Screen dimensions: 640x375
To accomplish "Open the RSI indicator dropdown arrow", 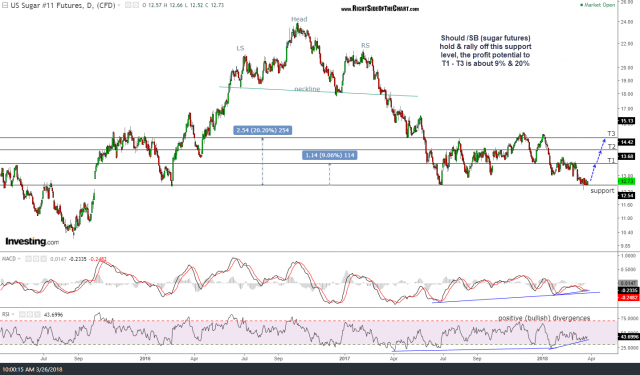I will click(x=13, y=315).
